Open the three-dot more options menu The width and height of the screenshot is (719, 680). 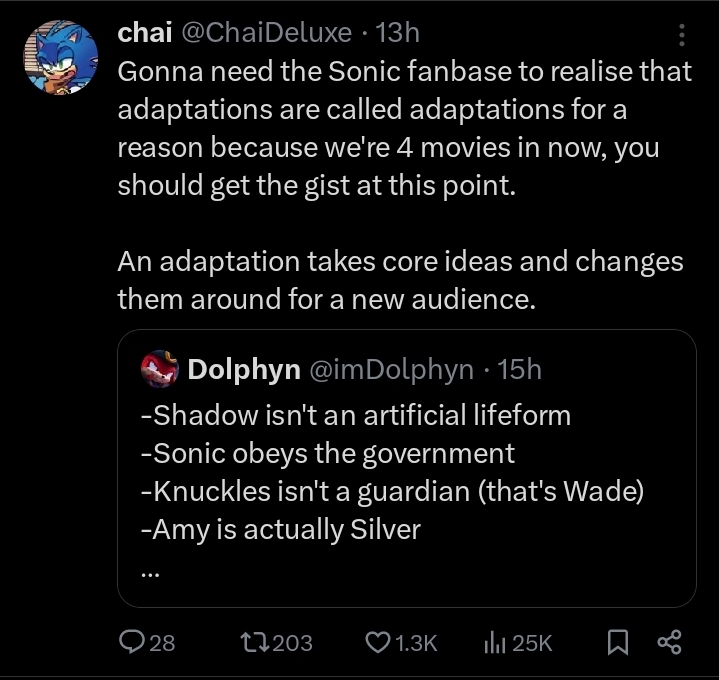683,36
